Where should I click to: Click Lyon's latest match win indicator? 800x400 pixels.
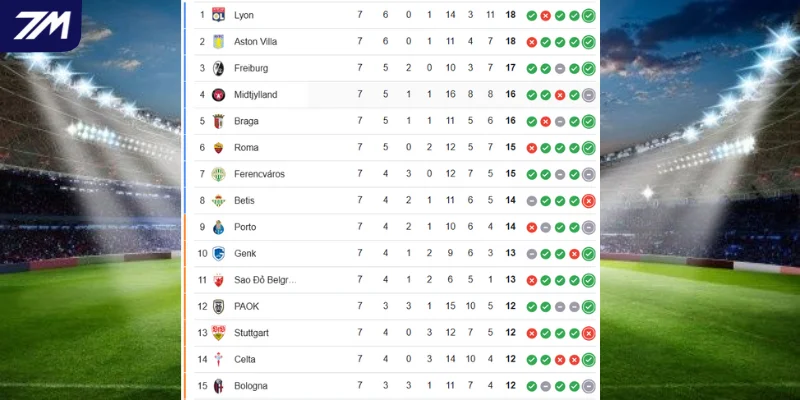point(589,15)
